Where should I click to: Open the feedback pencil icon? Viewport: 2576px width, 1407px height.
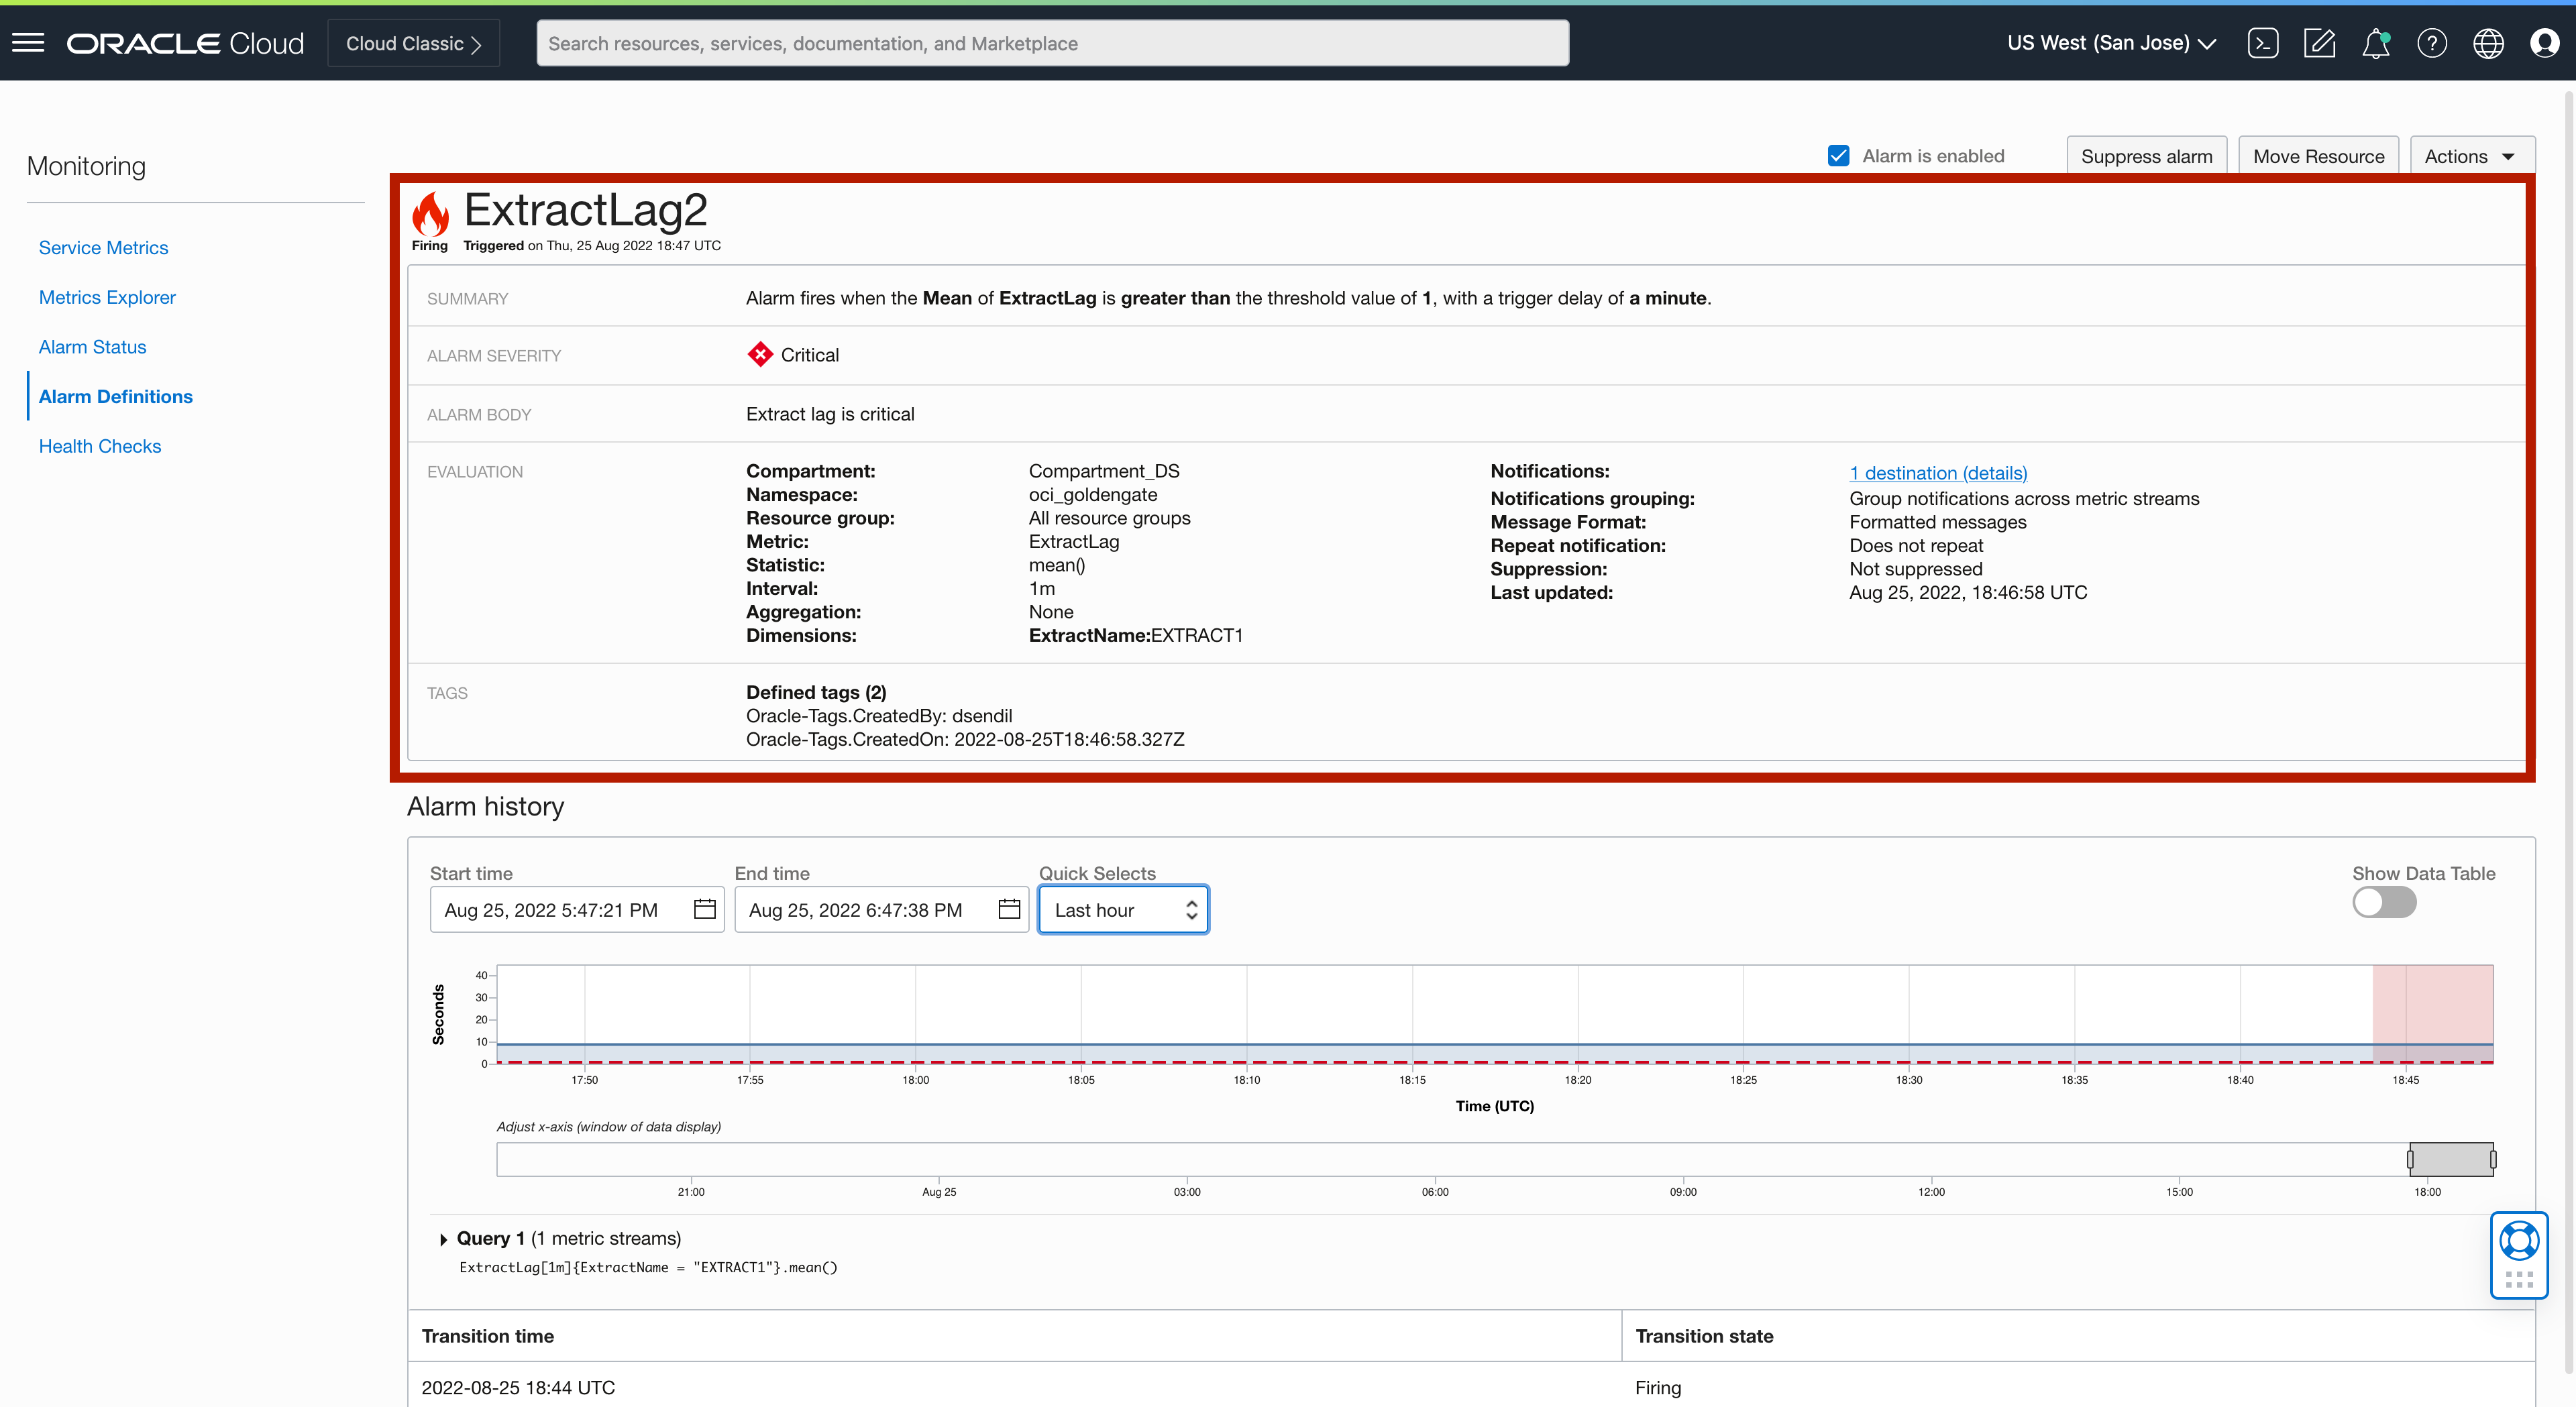[2320, 42]
